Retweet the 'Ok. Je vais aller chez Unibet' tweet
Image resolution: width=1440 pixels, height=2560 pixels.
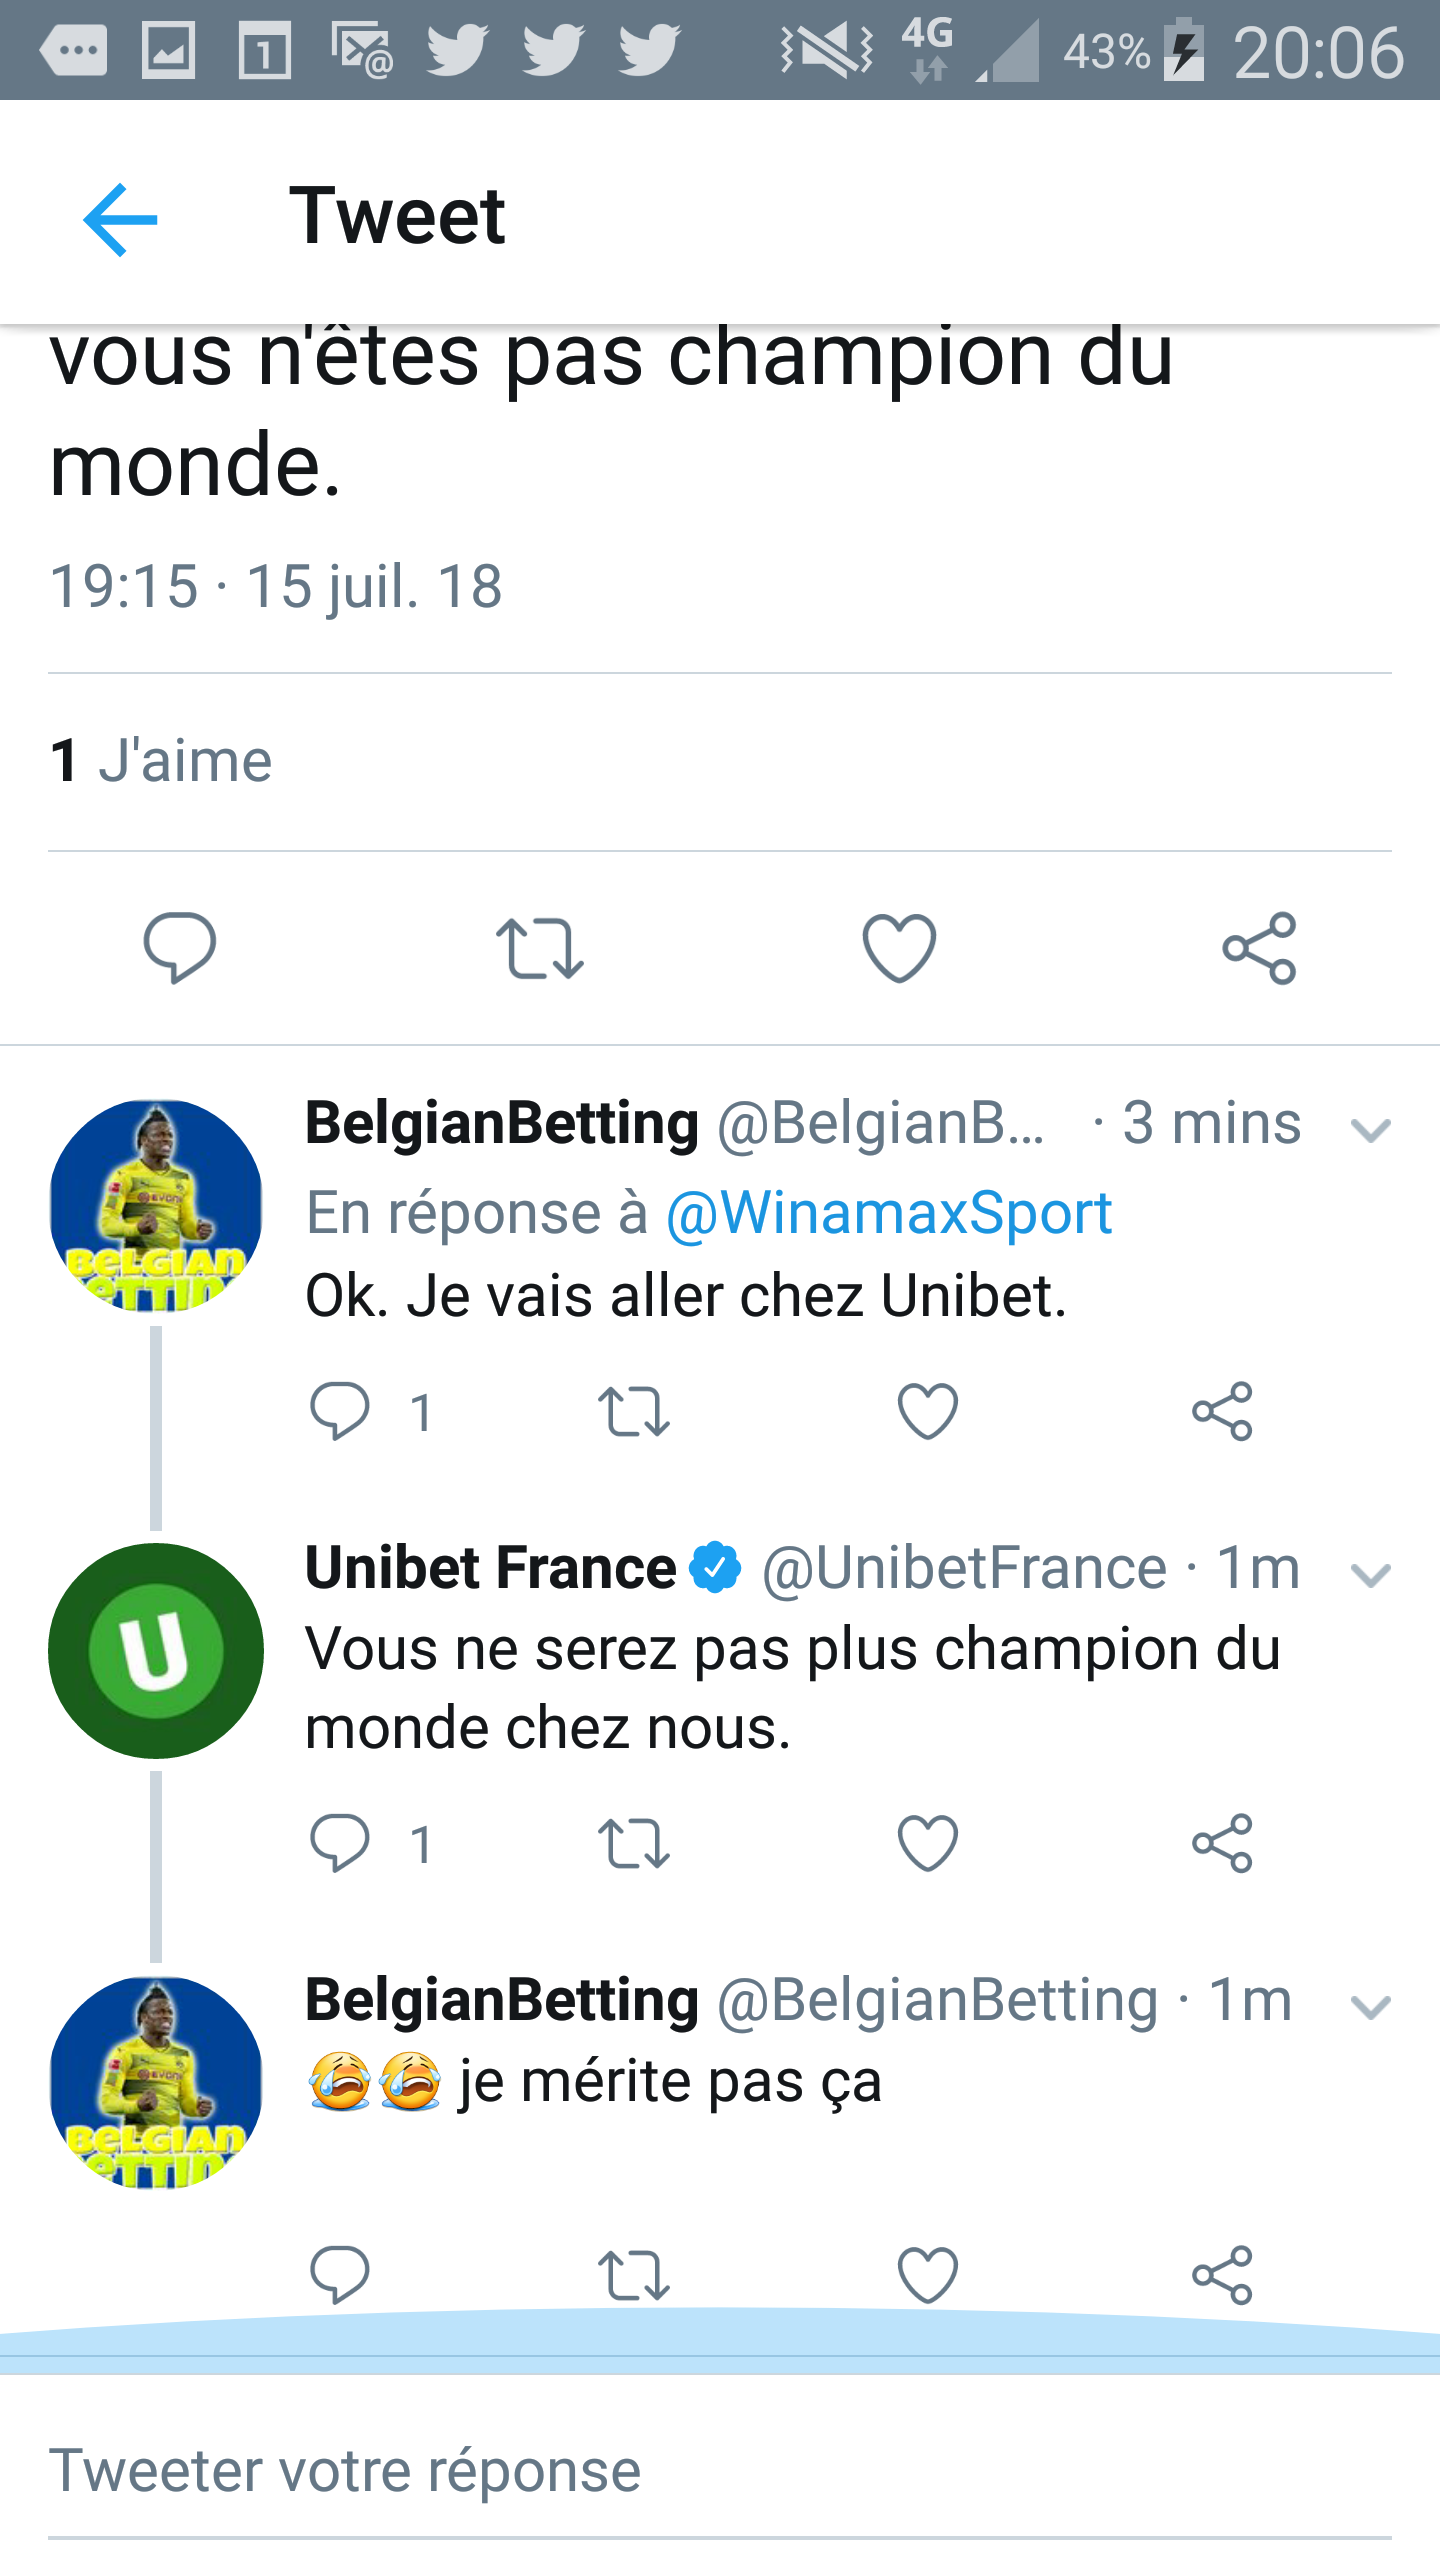tap(633, 1411)
